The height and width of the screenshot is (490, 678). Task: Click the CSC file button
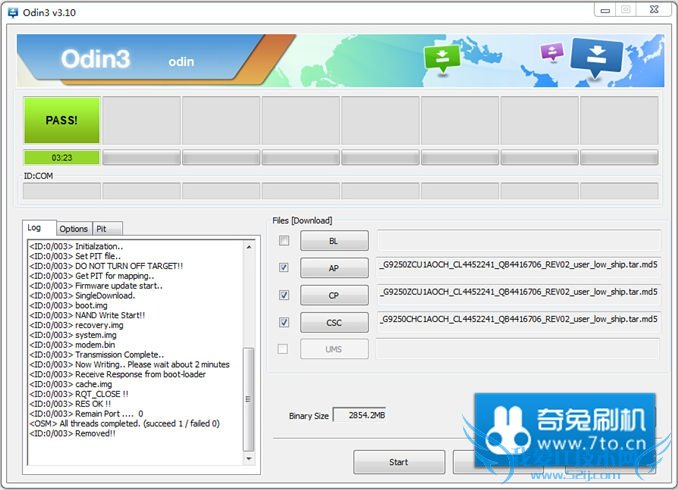coord(334,323)
